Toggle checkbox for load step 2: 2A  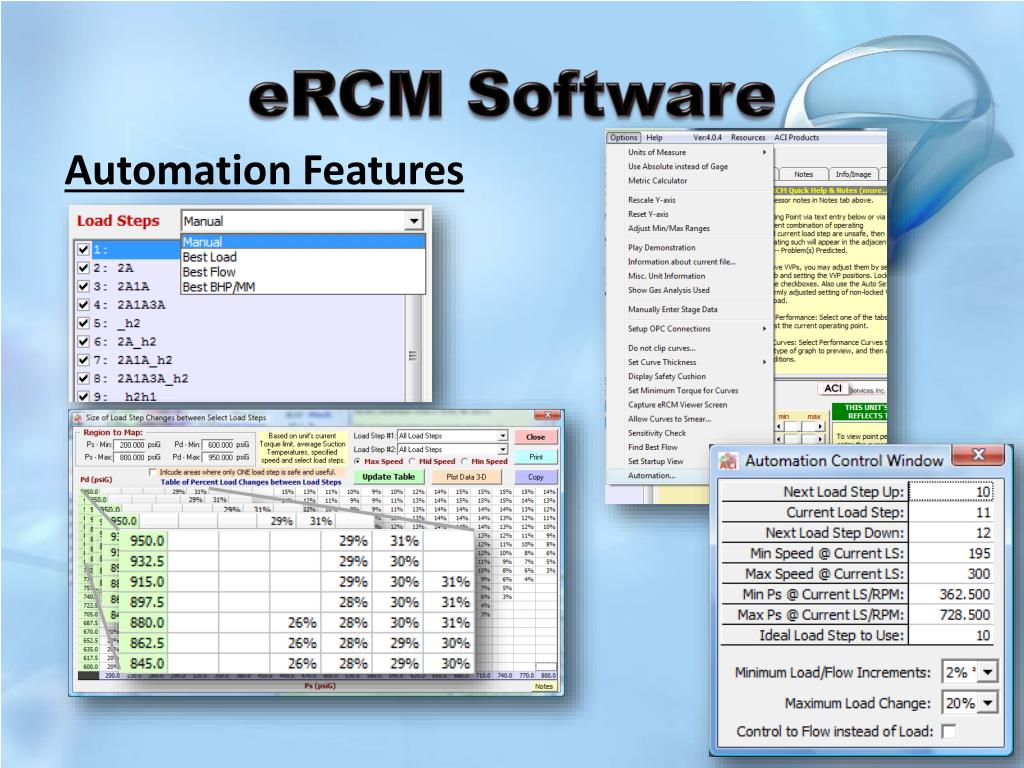(x=83, y=268)
